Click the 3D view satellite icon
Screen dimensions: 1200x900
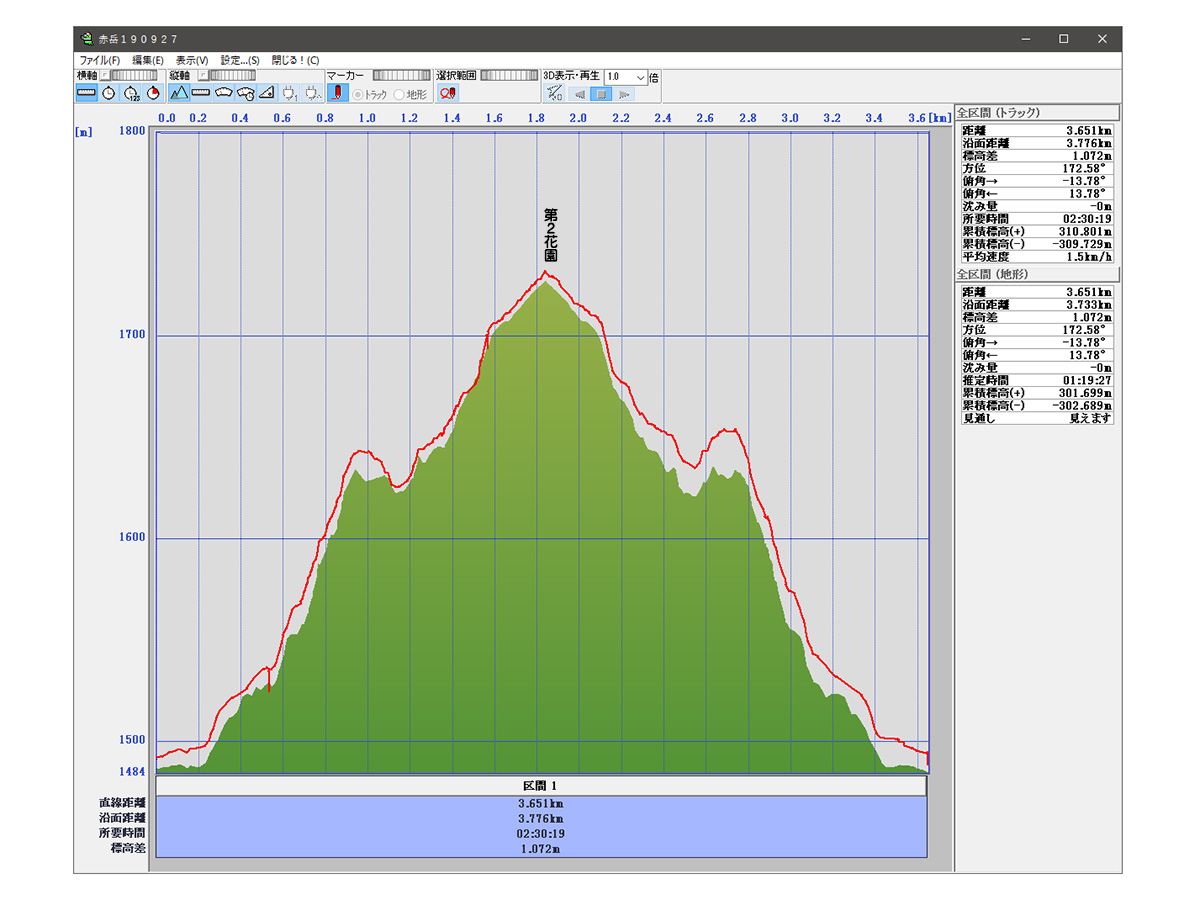555,93
